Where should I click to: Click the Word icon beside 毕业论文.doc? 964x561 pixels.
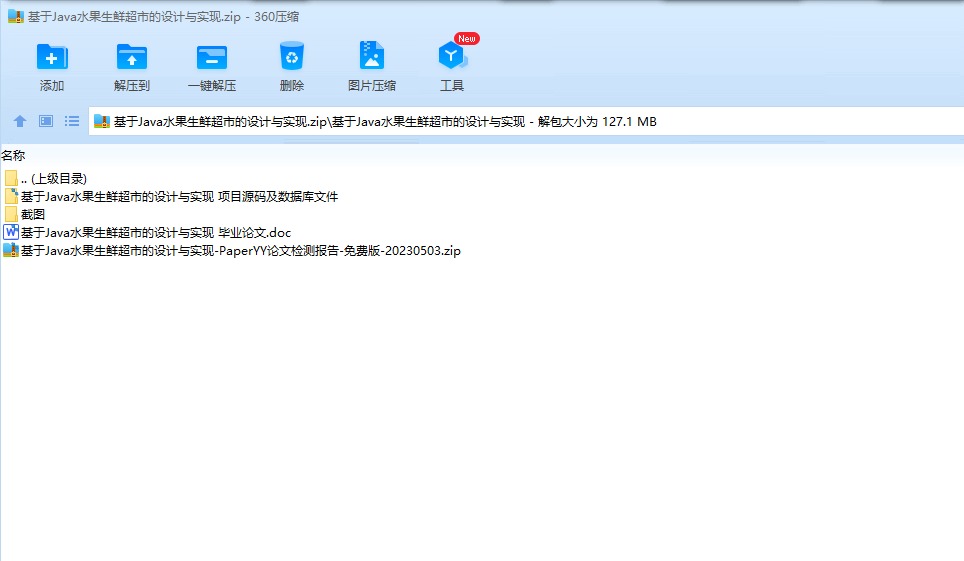pyautogui.click(x=11, y=232)
